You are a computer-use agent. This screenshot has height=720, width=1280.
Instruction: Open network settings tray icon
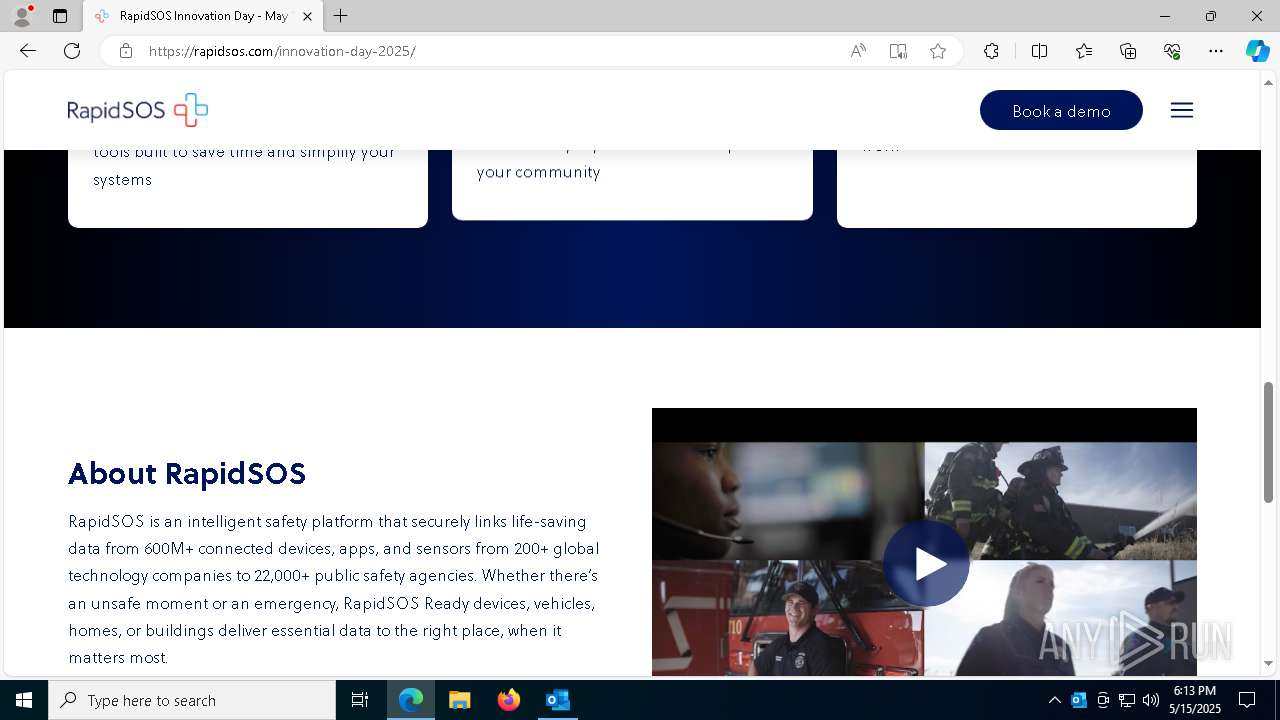(x=1127, y=700)
